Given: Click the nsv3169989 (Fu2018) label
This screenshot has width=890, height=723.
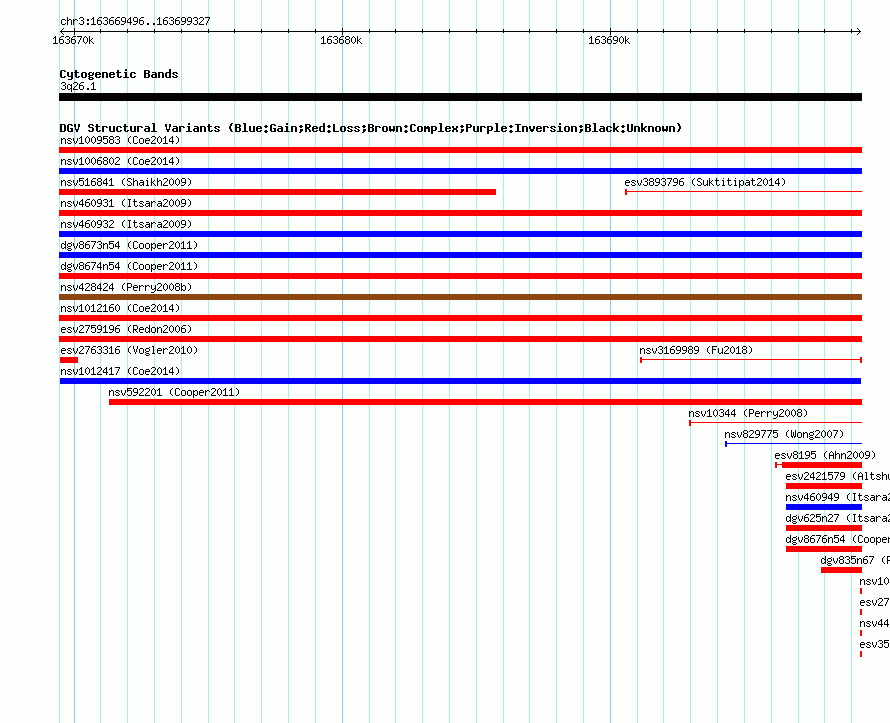Looking at the screenshot, I should 696,350.
